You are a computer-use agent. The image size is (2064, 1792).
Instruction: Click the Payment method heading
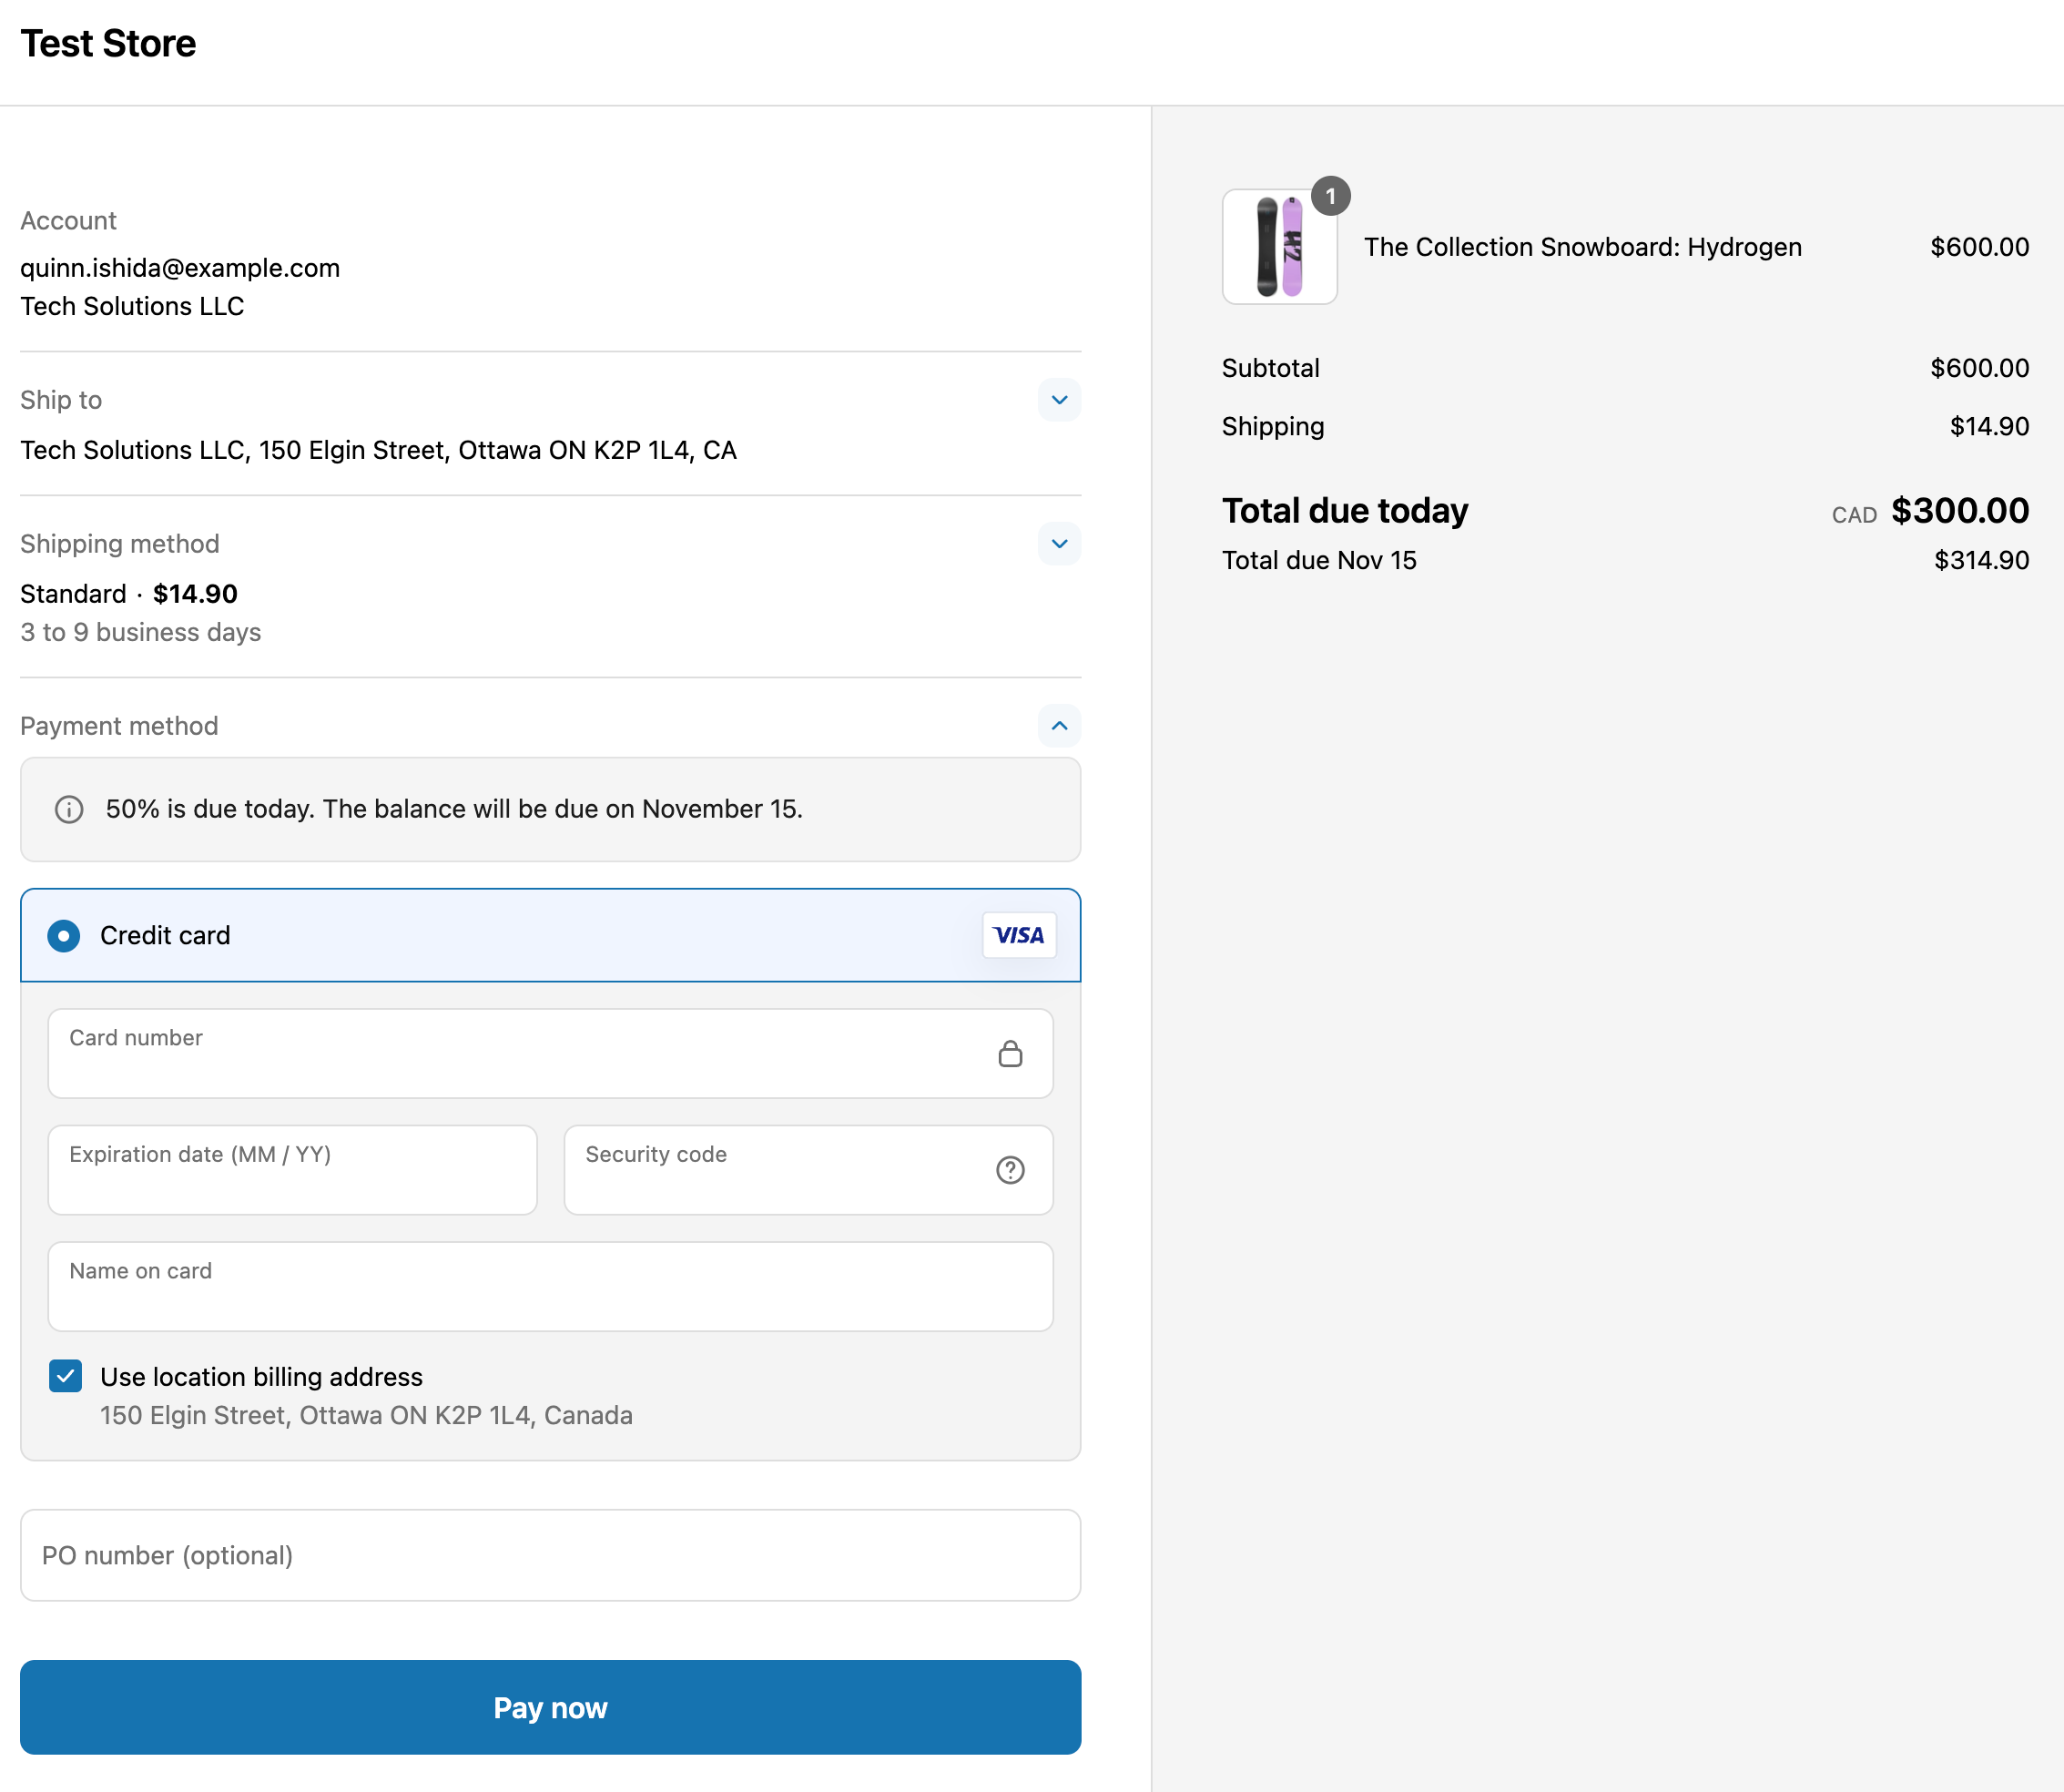coord(119,726)
